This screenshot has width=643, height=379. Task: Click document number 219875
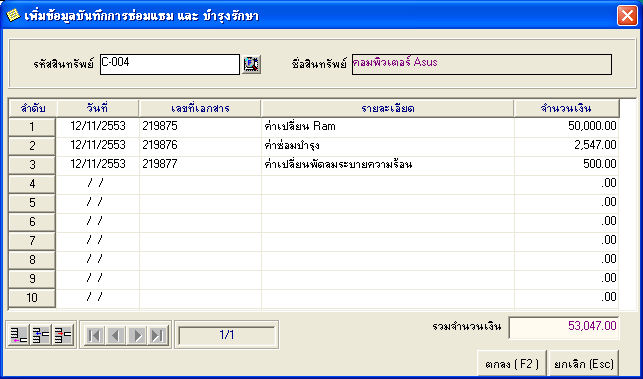(x=200, y=127)
